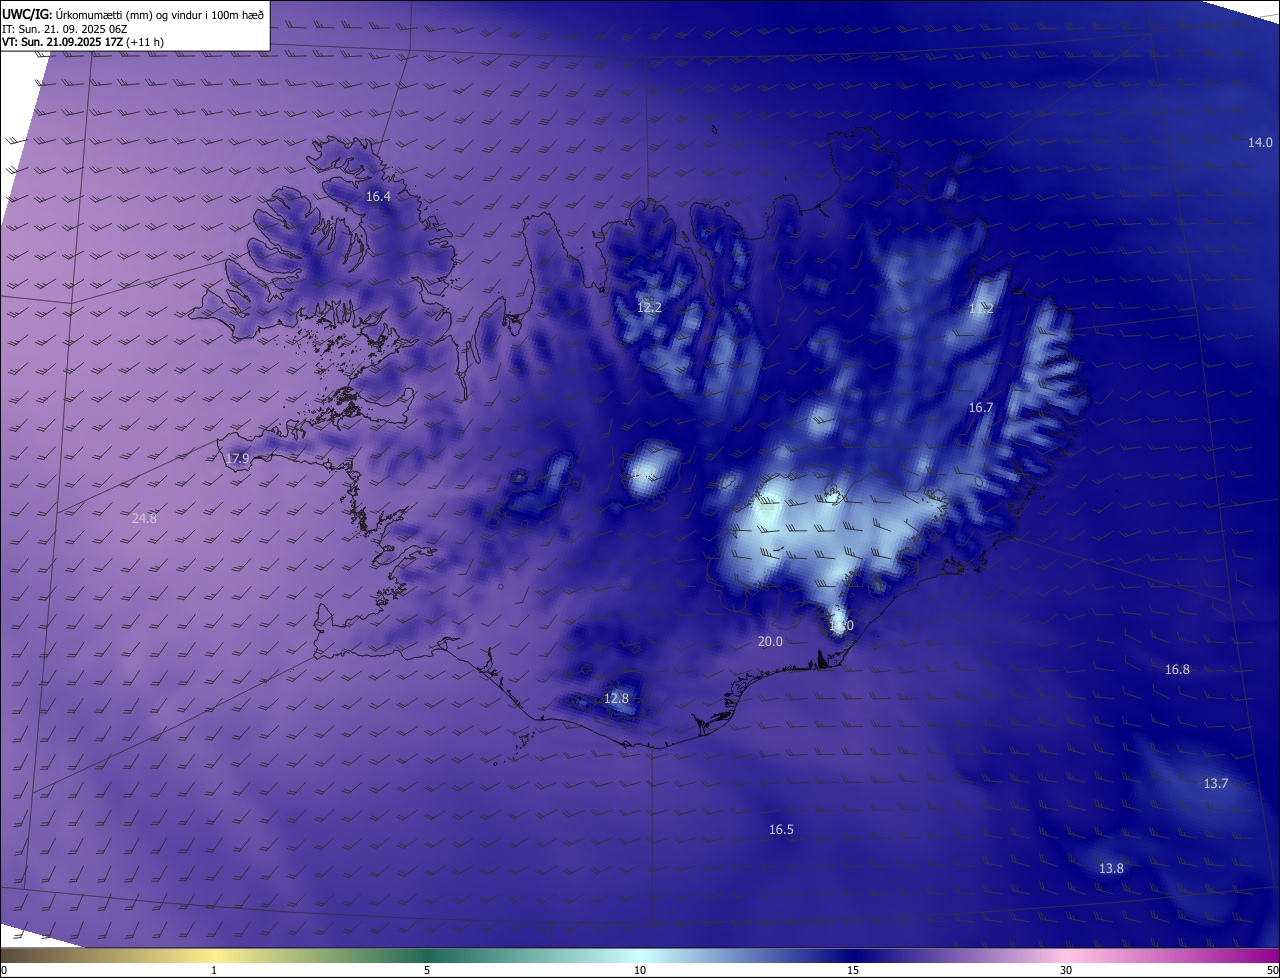1280x978 pixels.
Task: Click the map value 20.0 near the south coast
Action: click(x=770, y=642)
